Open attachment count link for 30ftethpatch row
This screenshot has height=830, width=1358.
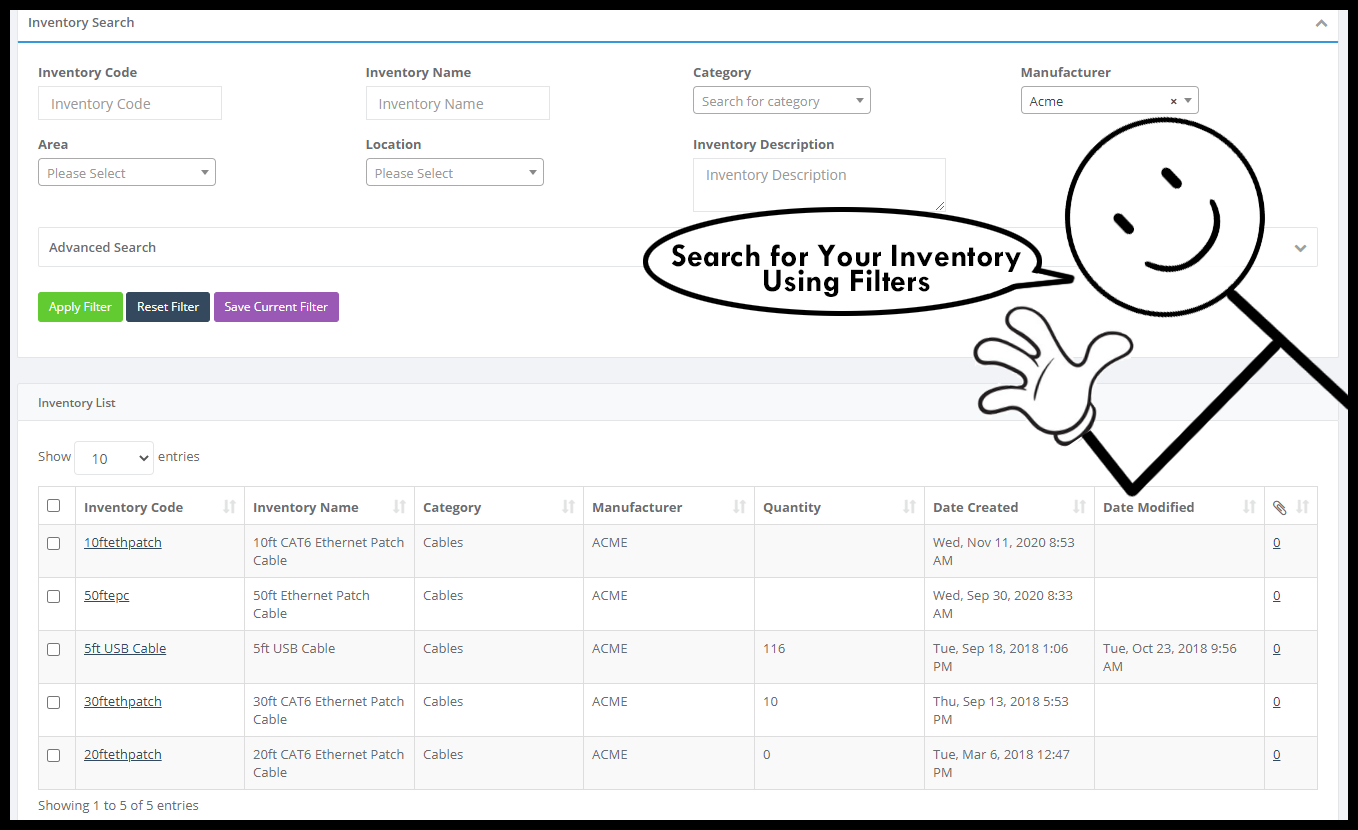coord(1277,702)
